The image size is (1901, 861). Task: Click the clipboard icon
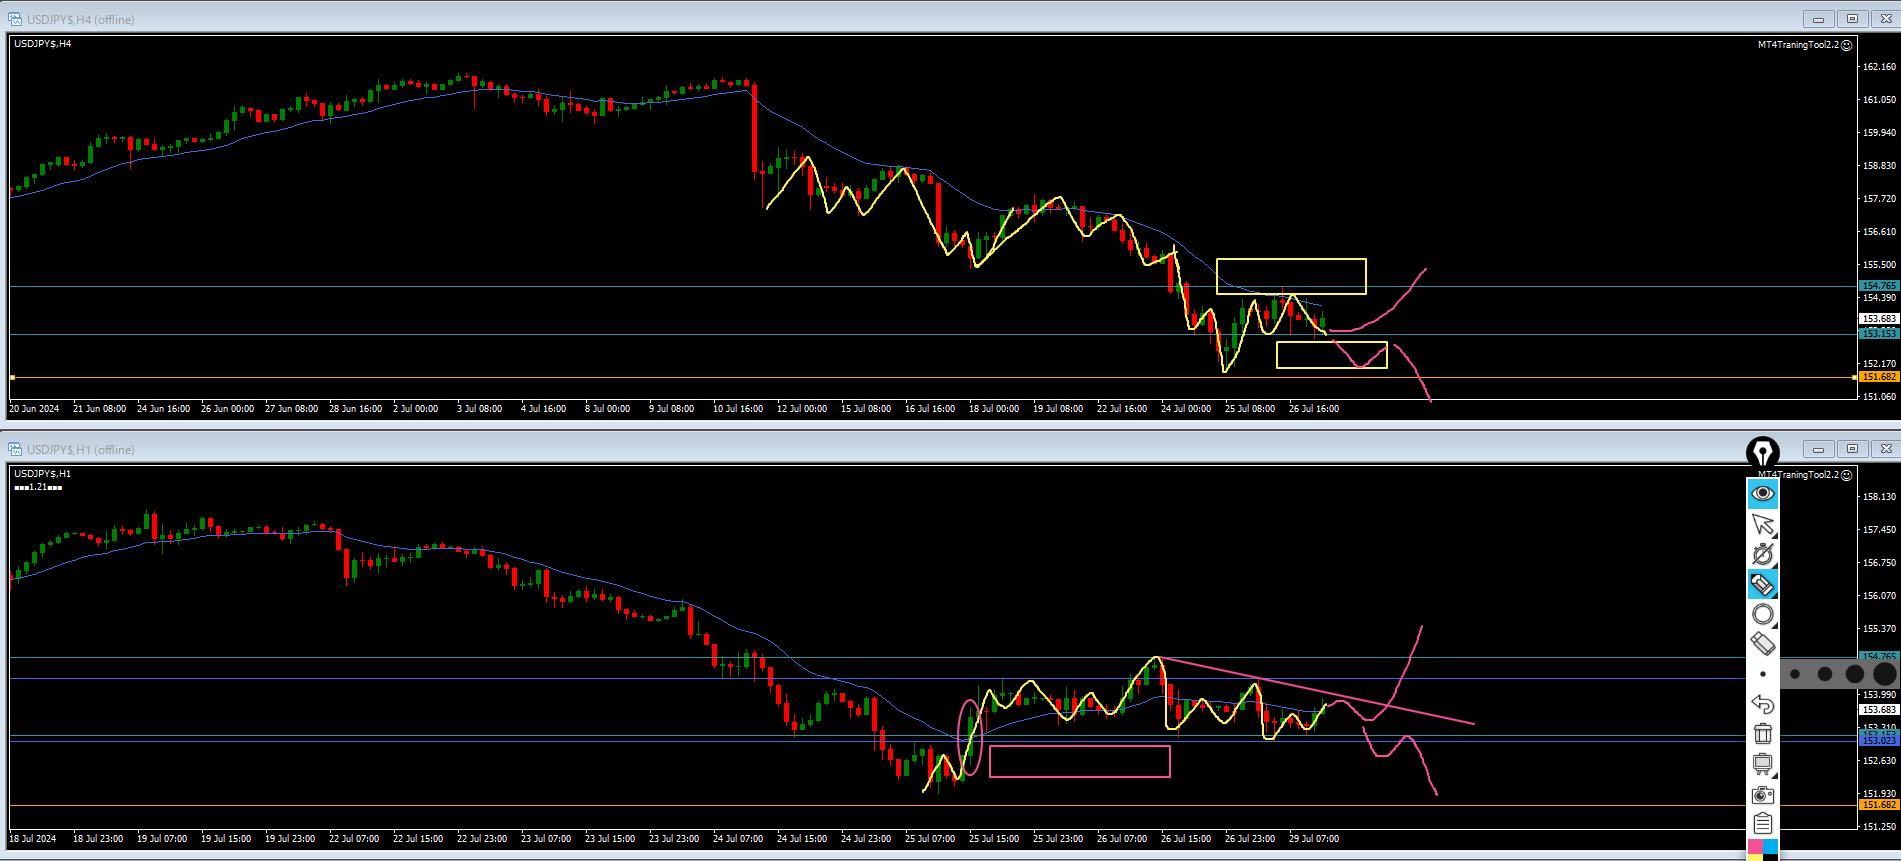(1762, 824)
